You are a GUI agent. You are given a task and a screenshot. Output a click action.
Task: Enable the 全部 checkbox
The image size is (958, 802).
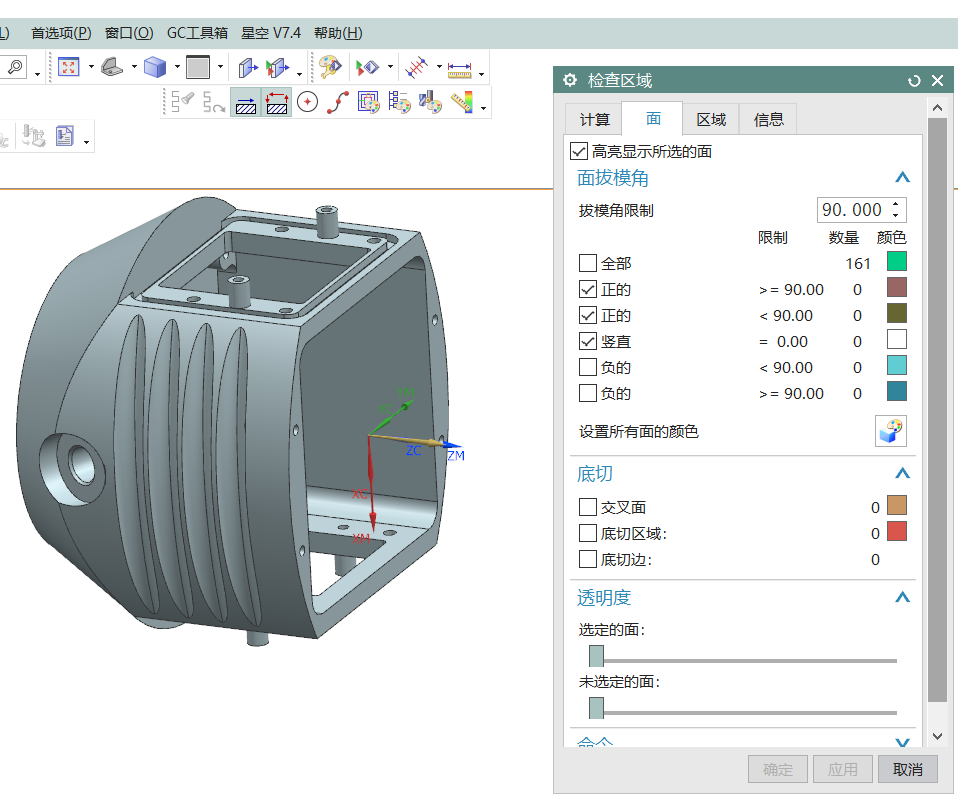(x=588, y=264)
